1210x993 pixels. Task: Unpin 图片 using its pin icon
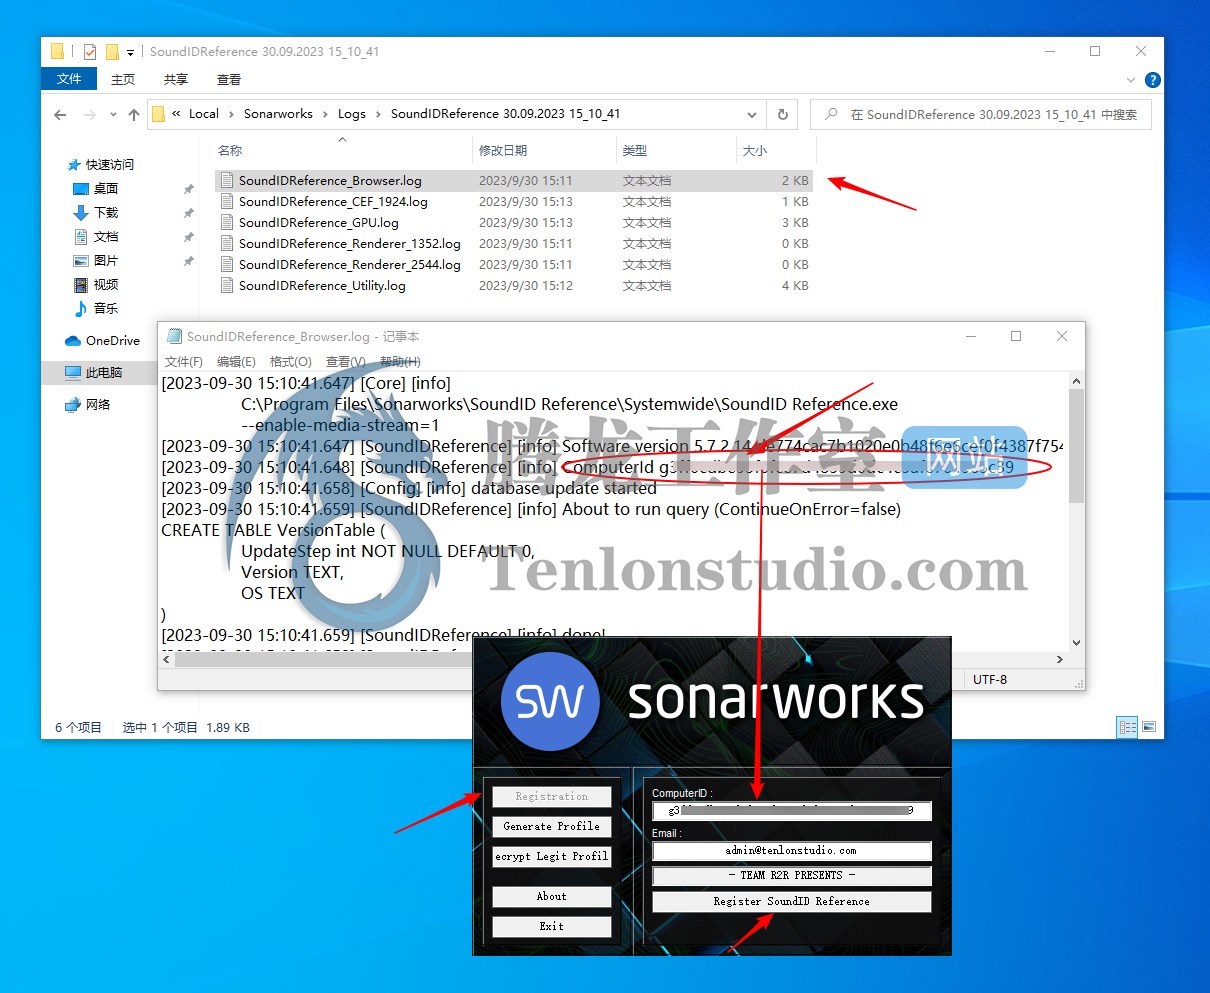[188, 261]
